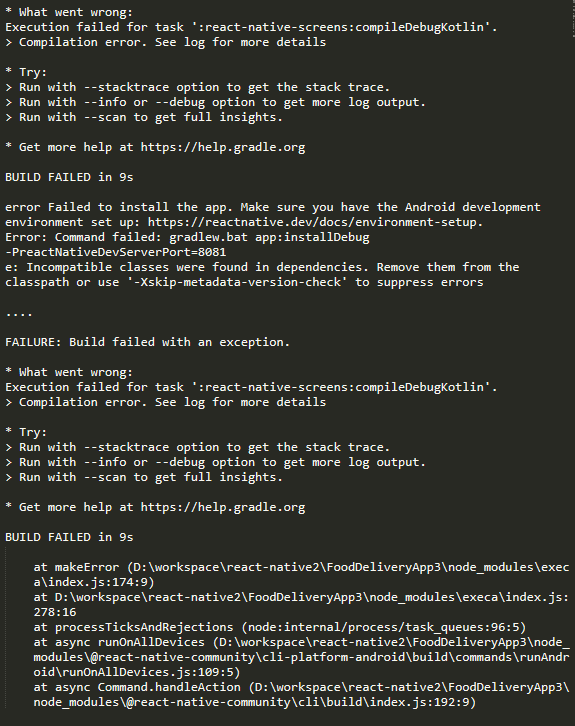Open help.gradle.org link above the error message
The width and height of the screenshot is (575, 726).
(x=223, y=148)
